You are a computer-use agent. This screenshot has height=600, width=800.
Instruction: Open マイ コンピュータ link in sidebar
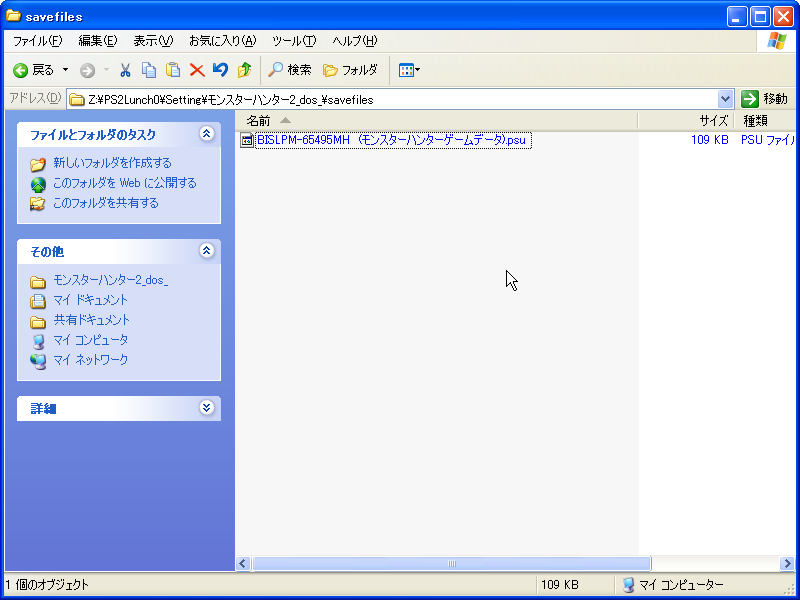tap(90, 340)
